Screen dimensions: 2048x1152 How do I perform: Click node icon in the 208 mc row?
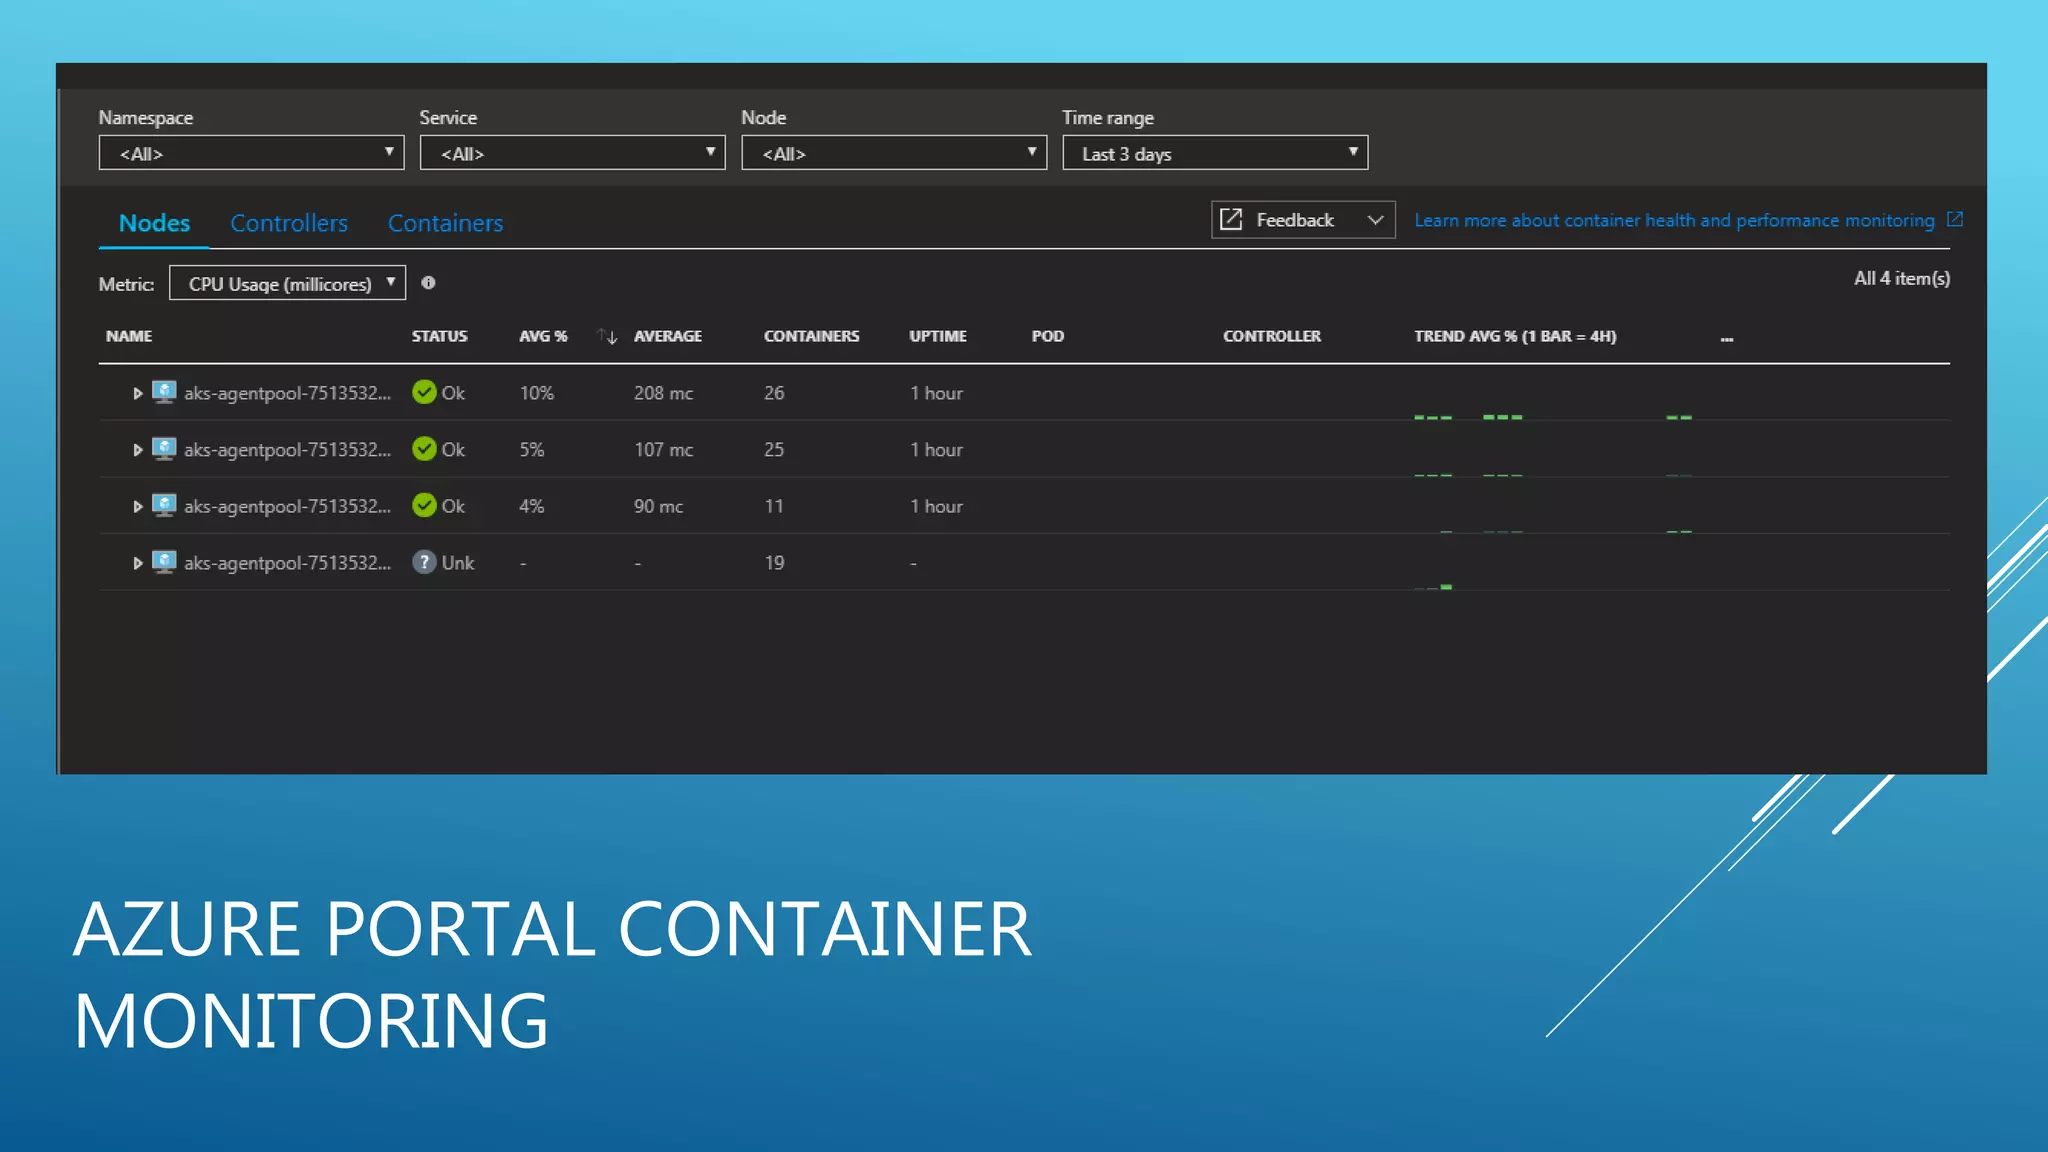point(164,392)
